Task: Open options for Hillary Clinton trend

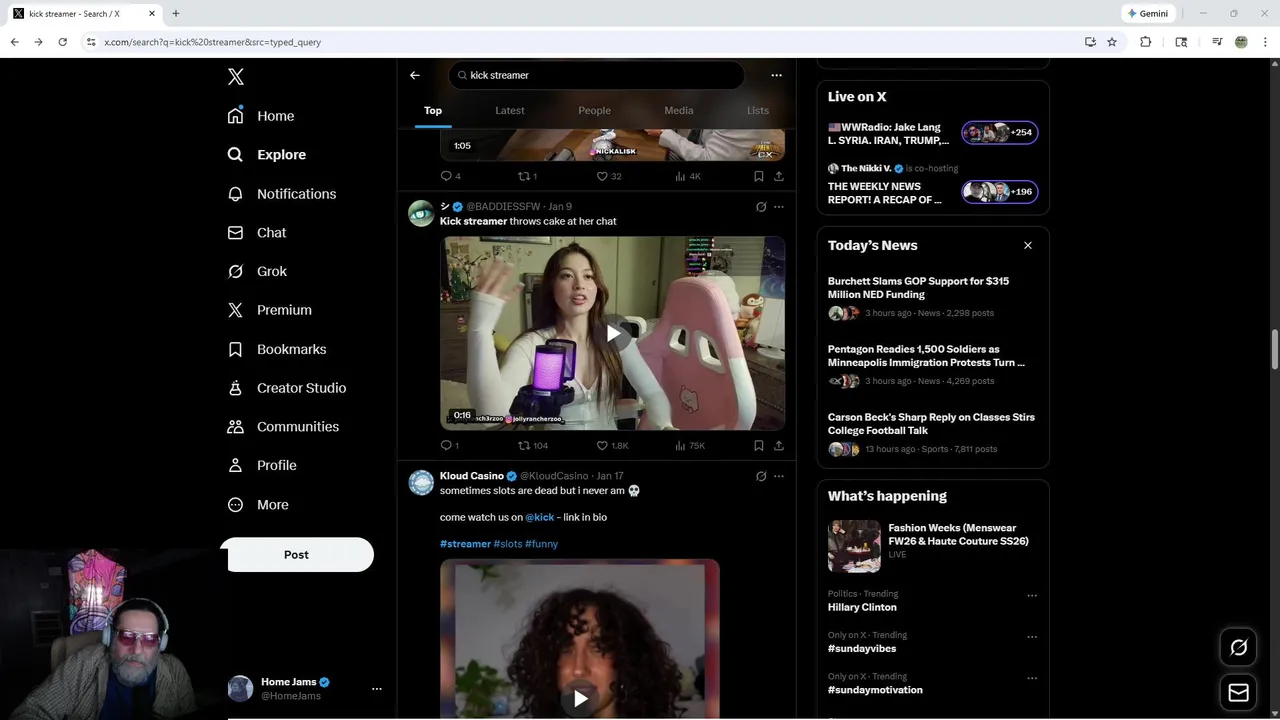Action: coord(1032,595)
